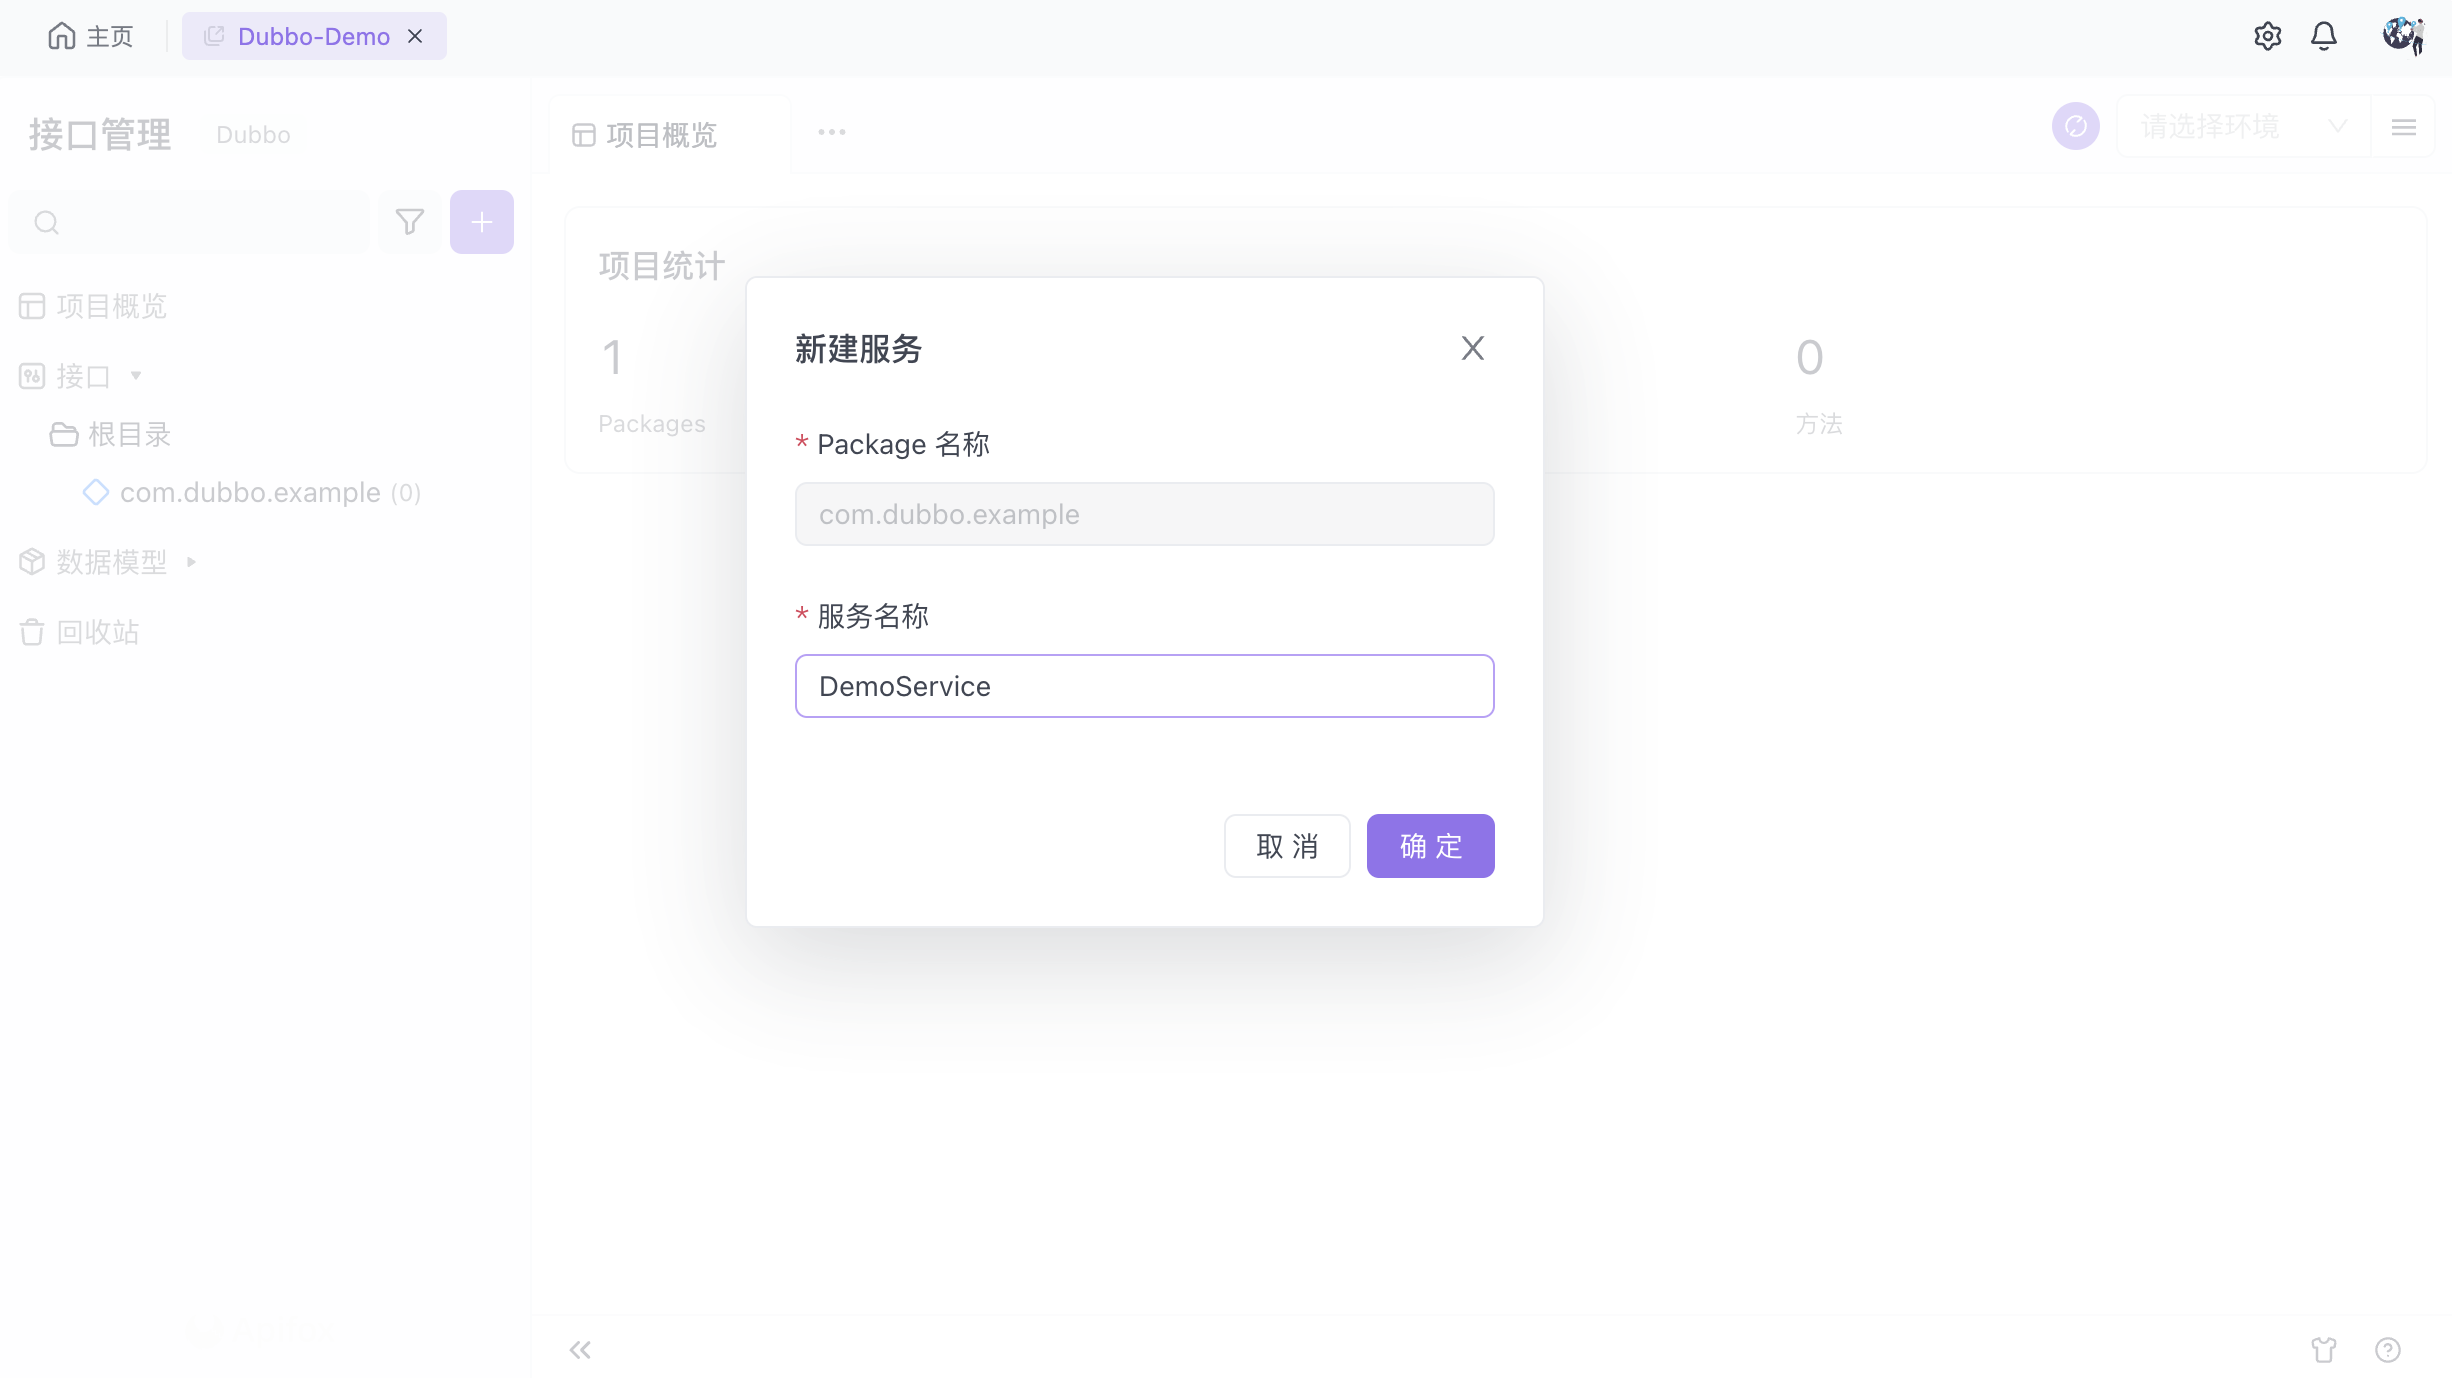
Task: Cancel with the 取消 button
Action: [x=1287, y=846]
